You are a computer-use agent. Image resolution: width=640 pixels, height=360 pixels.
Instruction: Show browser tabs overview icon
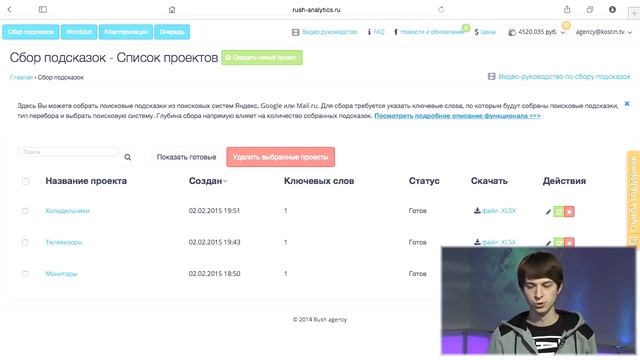coord(590,9)
